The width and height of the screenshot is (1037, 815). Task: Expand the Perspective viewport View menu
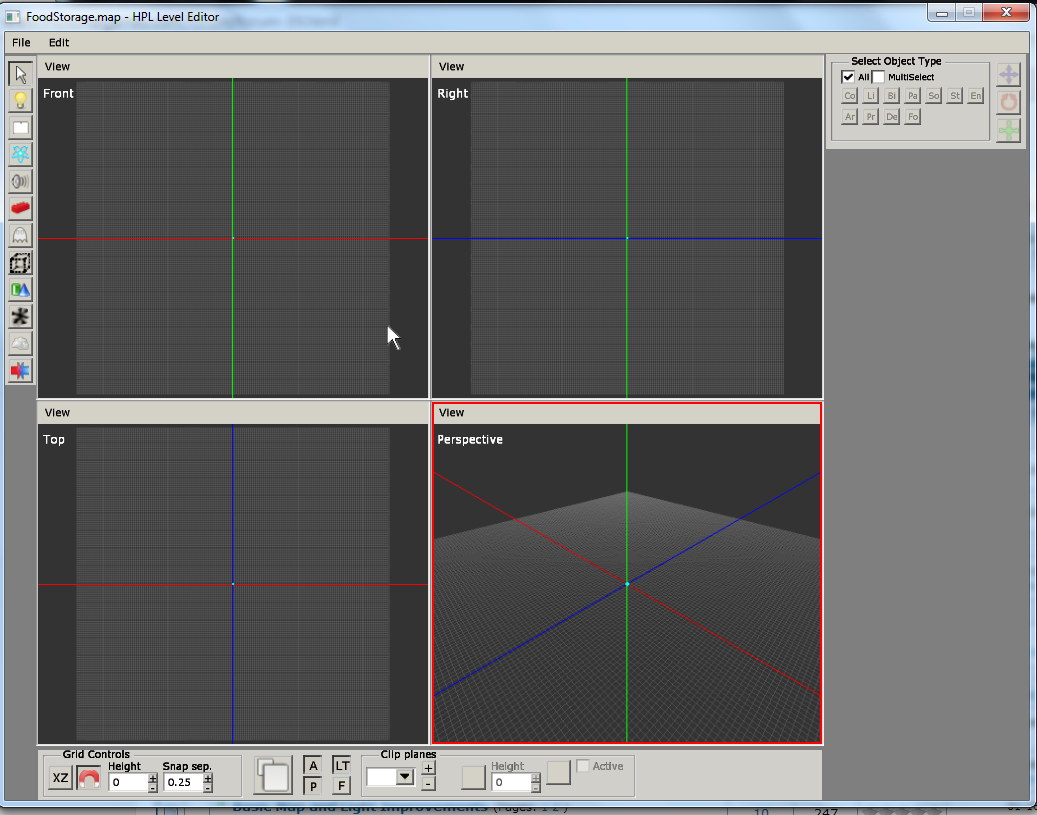(452, 413)
